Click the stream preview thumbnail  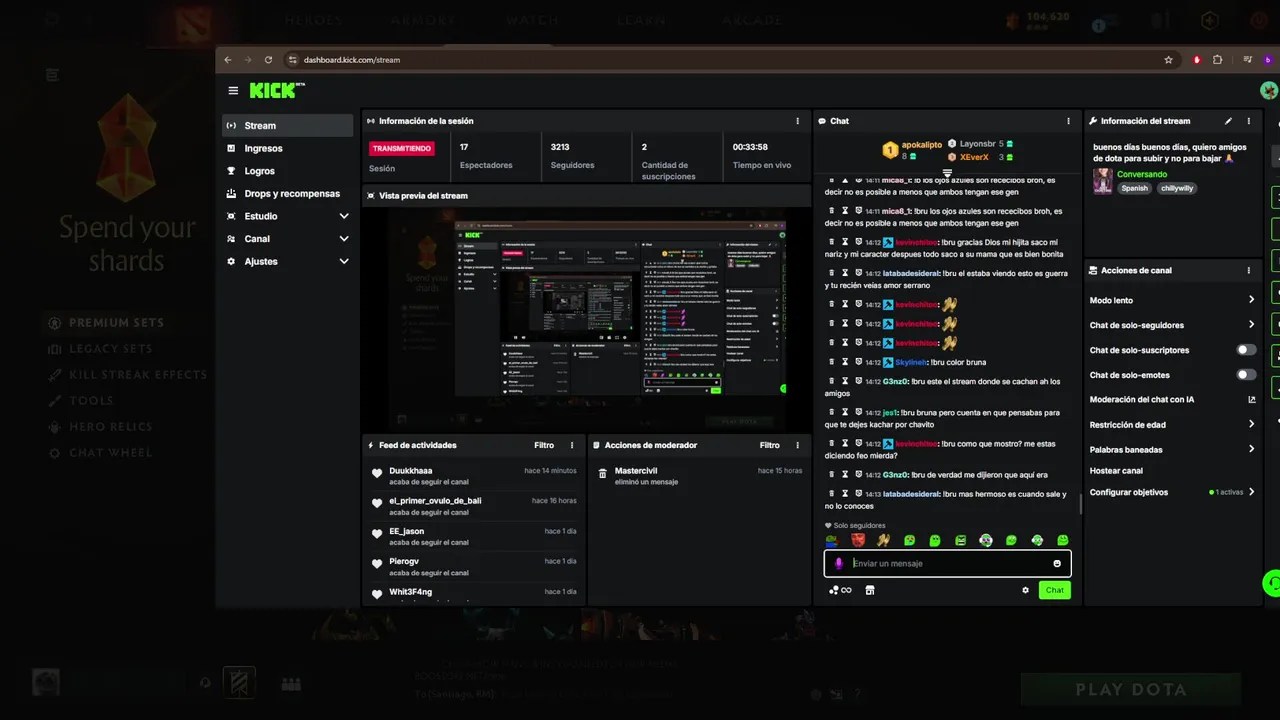click(586, 318)
